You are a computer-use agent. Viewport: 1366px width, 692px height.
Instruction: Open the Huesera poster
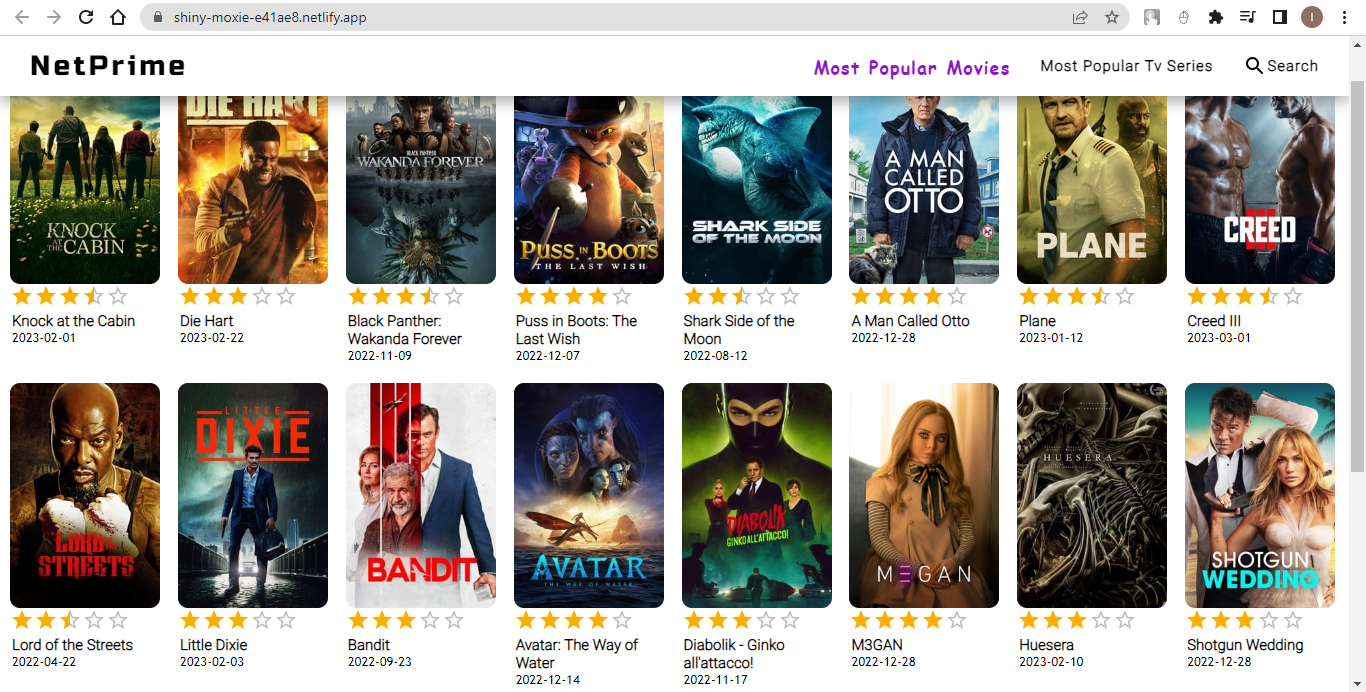(1092, 495)
